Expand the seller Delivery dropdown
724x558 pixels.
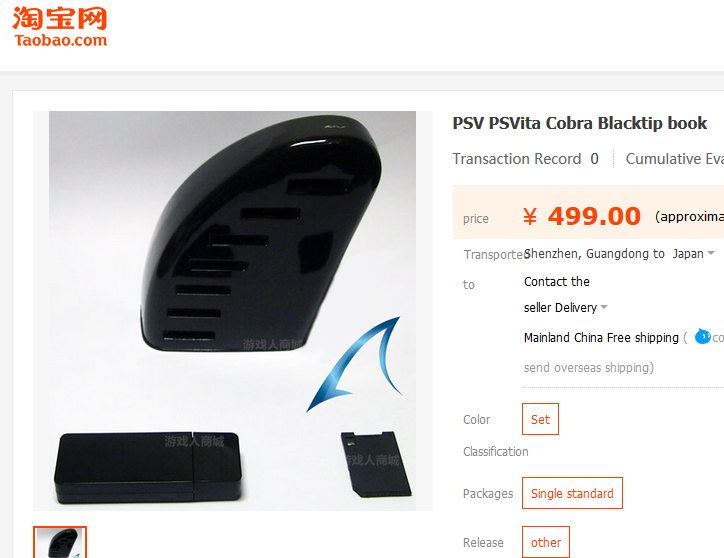(604, 307)
